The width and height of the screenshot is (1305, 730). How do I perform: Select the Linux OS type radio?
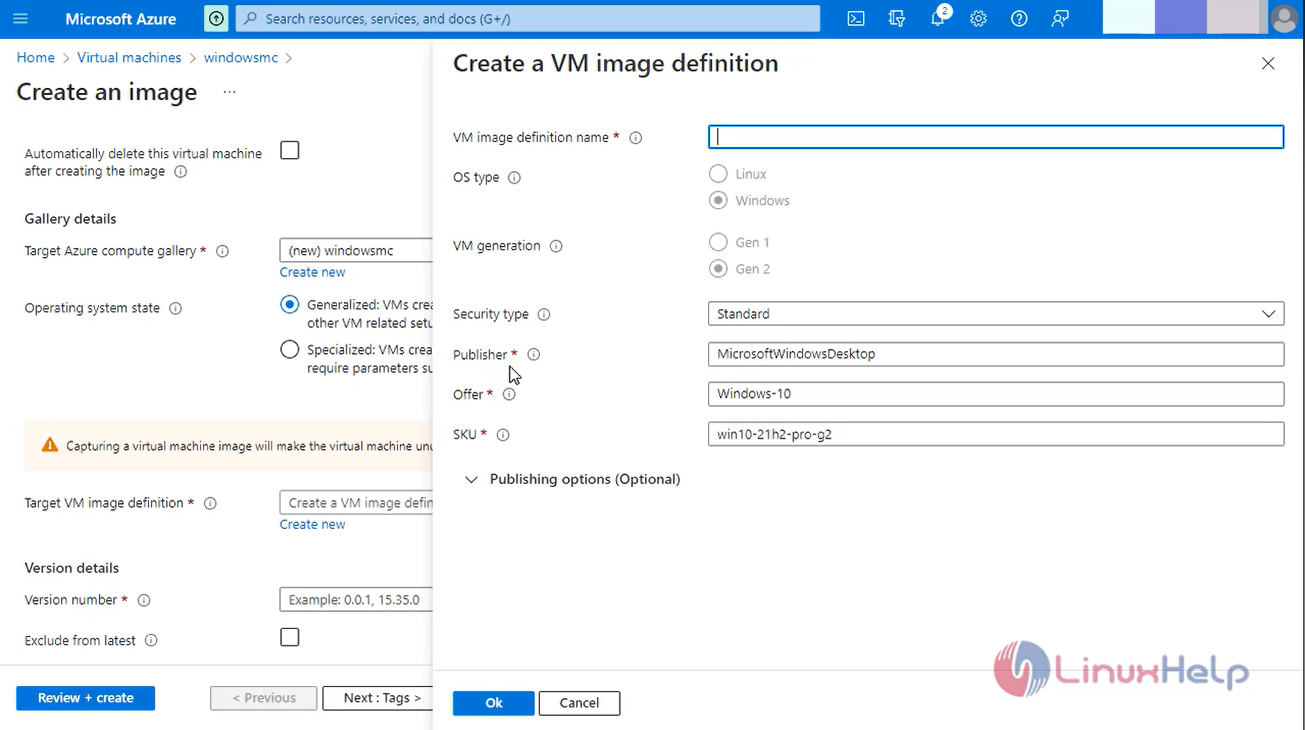click(x=718, y=174)
